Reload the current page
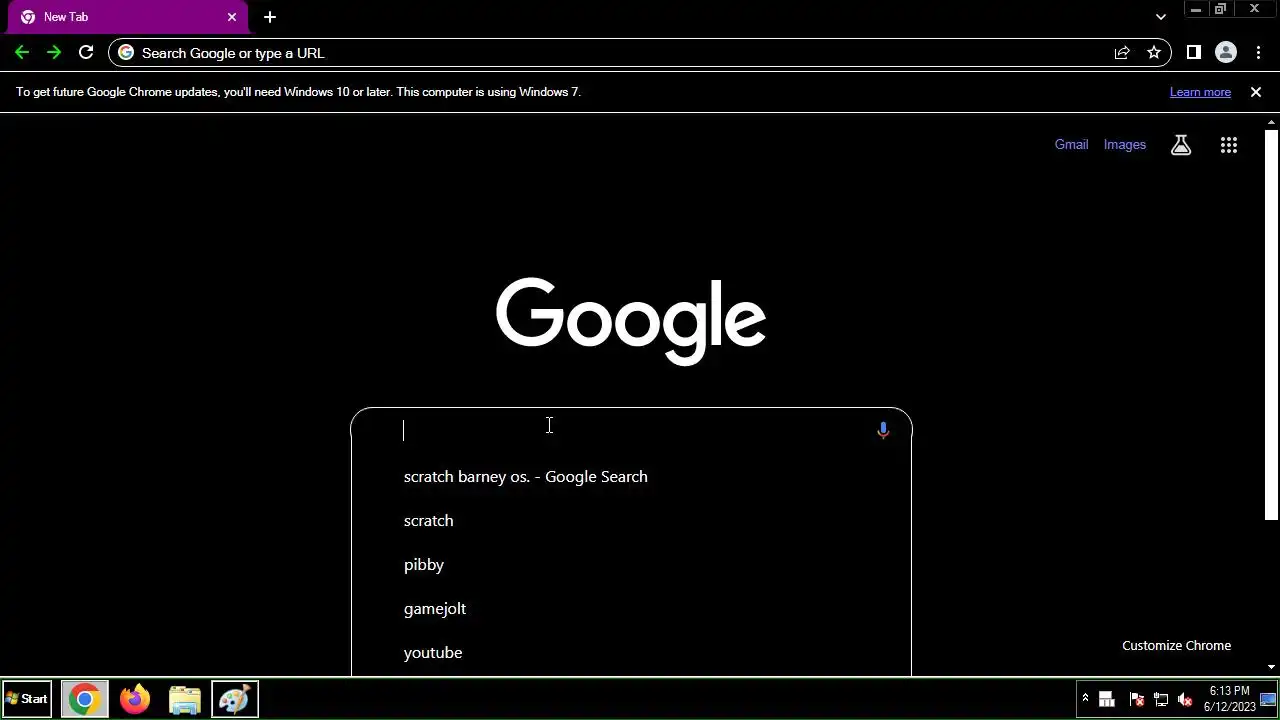Viewport: 1280px width, 720px height. coord(86,53)
